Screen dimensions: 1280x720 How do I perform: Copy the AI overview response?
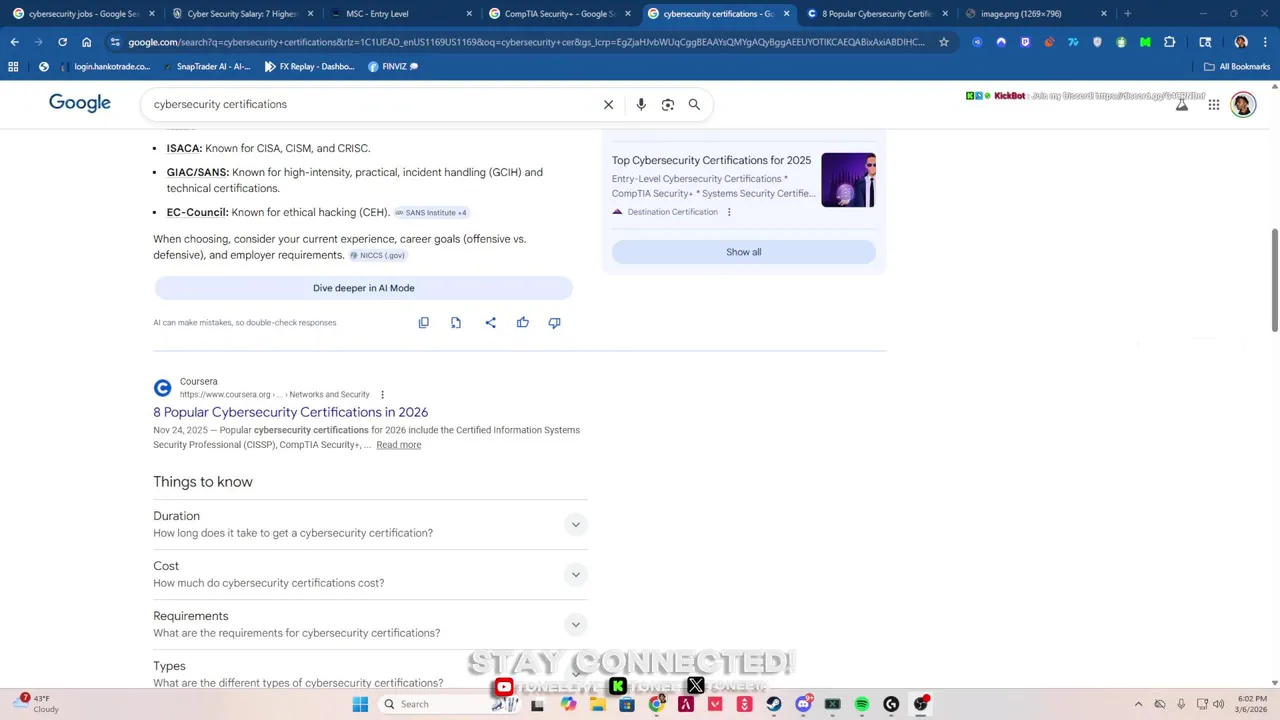point(424,322)
